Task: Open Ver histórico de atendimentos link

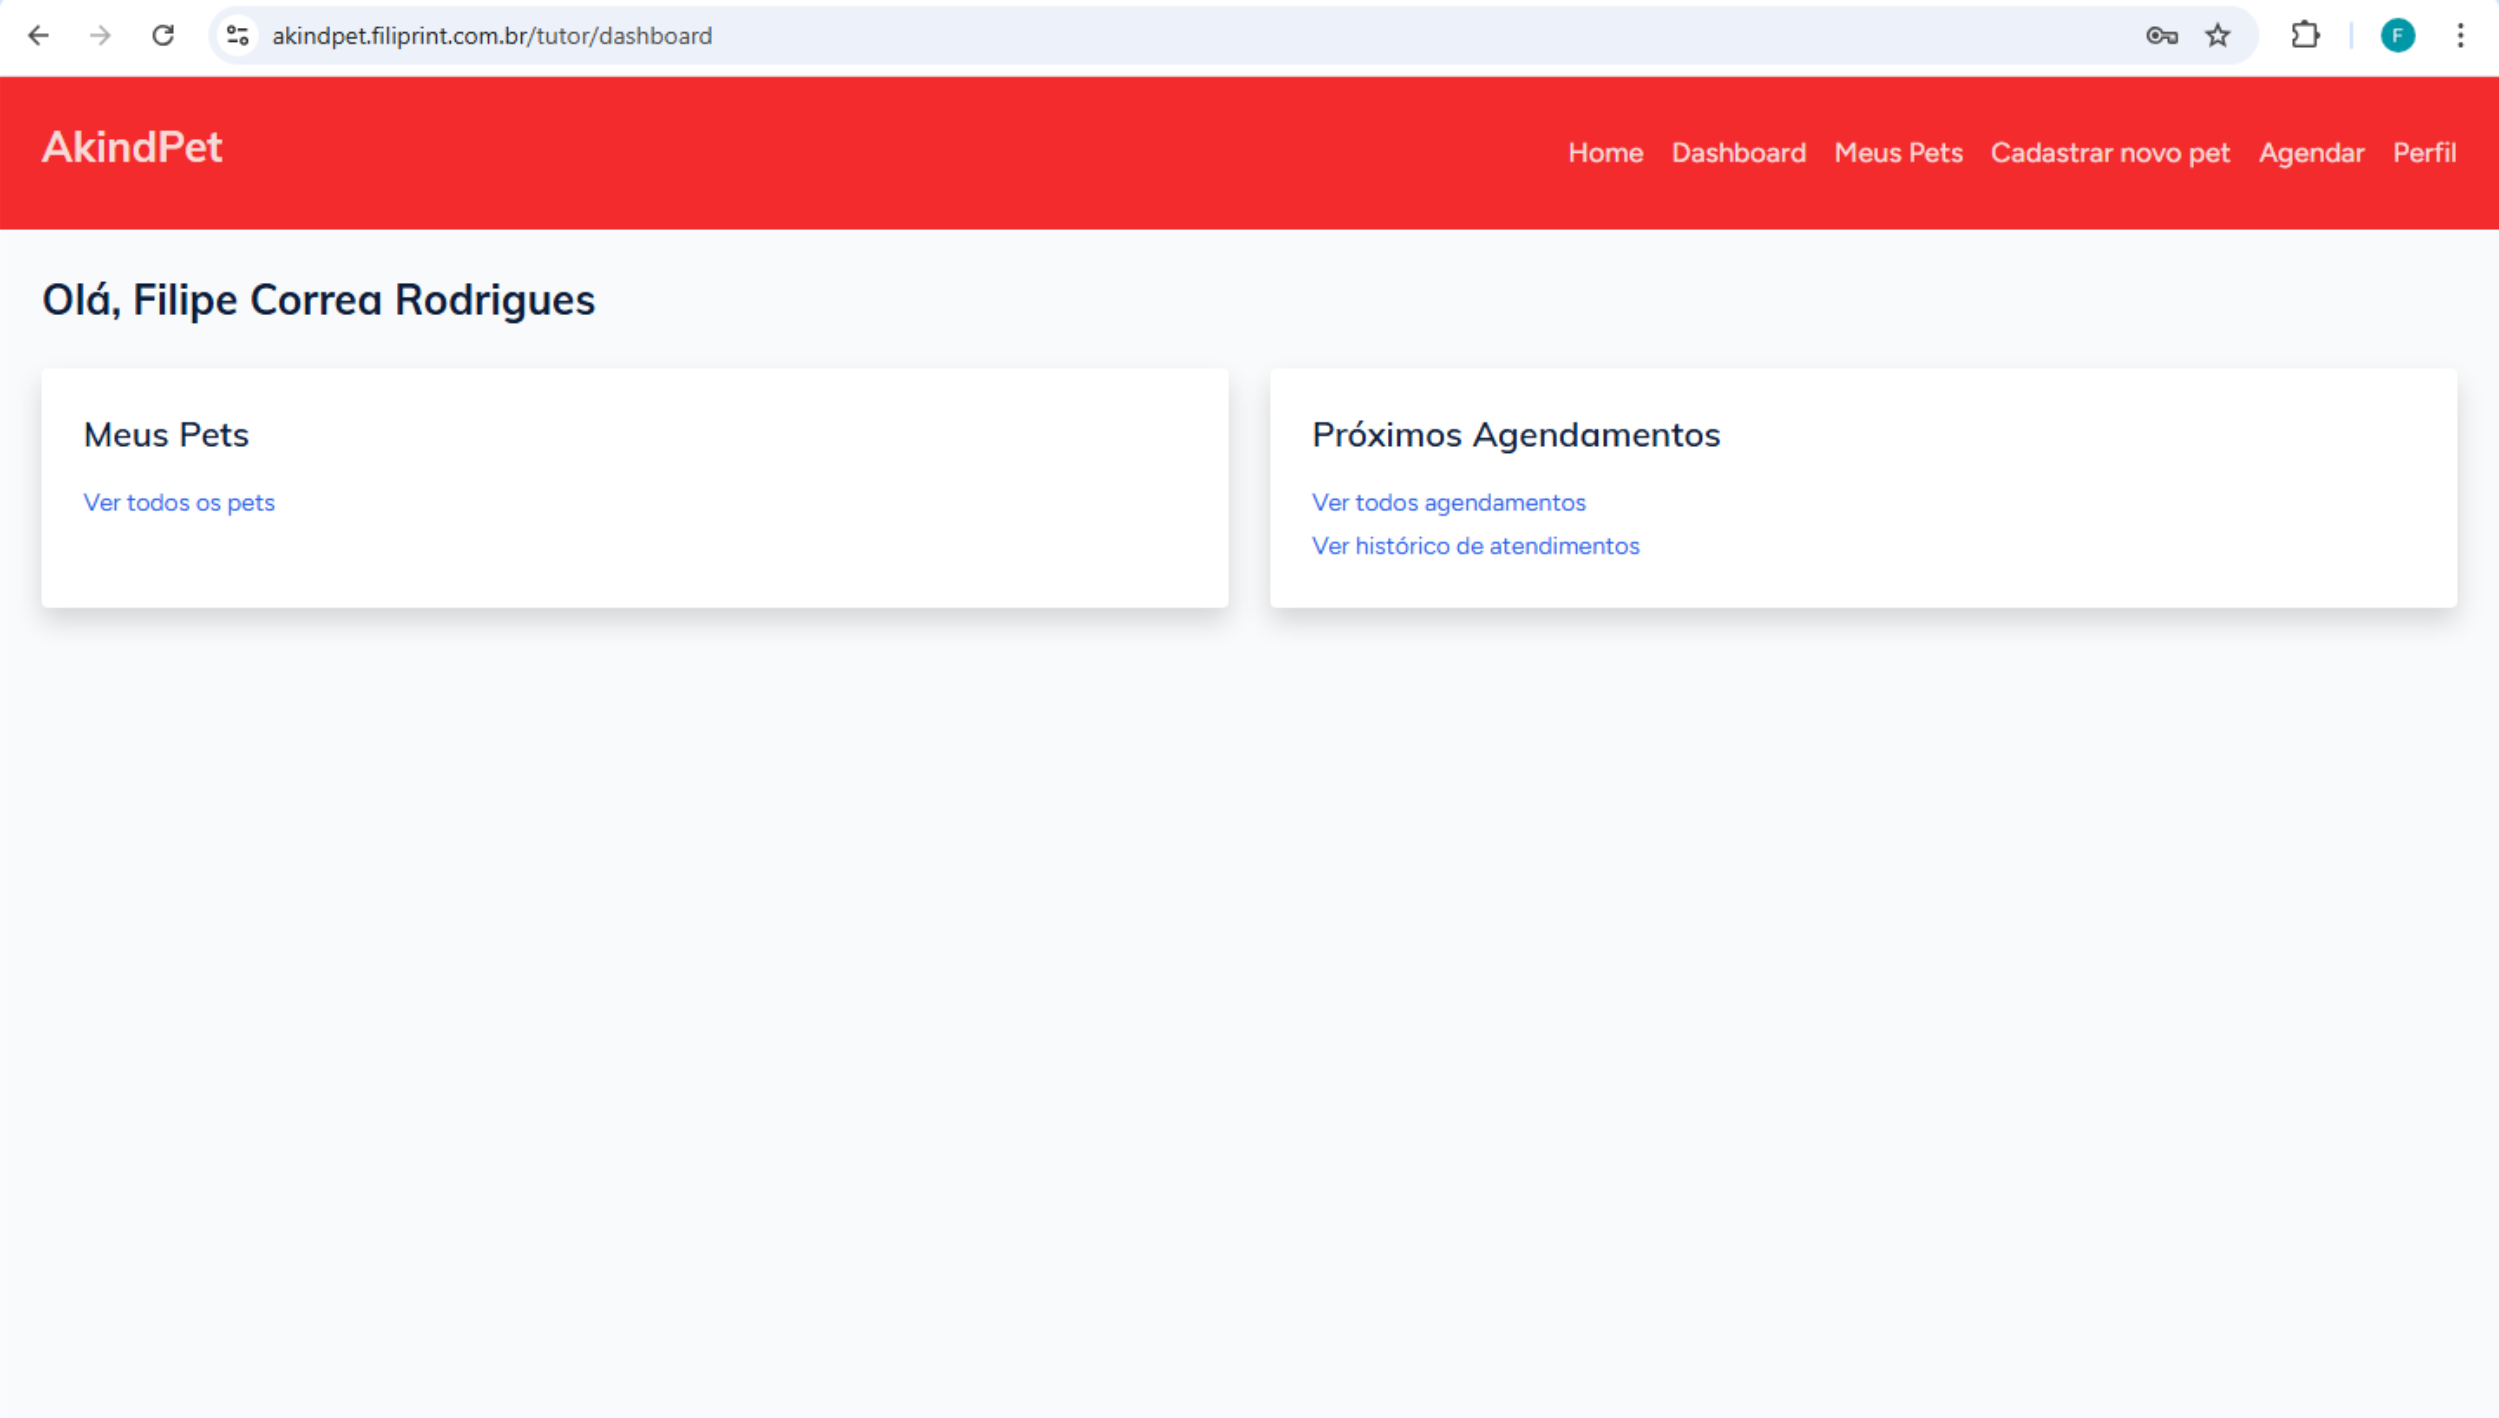Action: coord(1475,546)
